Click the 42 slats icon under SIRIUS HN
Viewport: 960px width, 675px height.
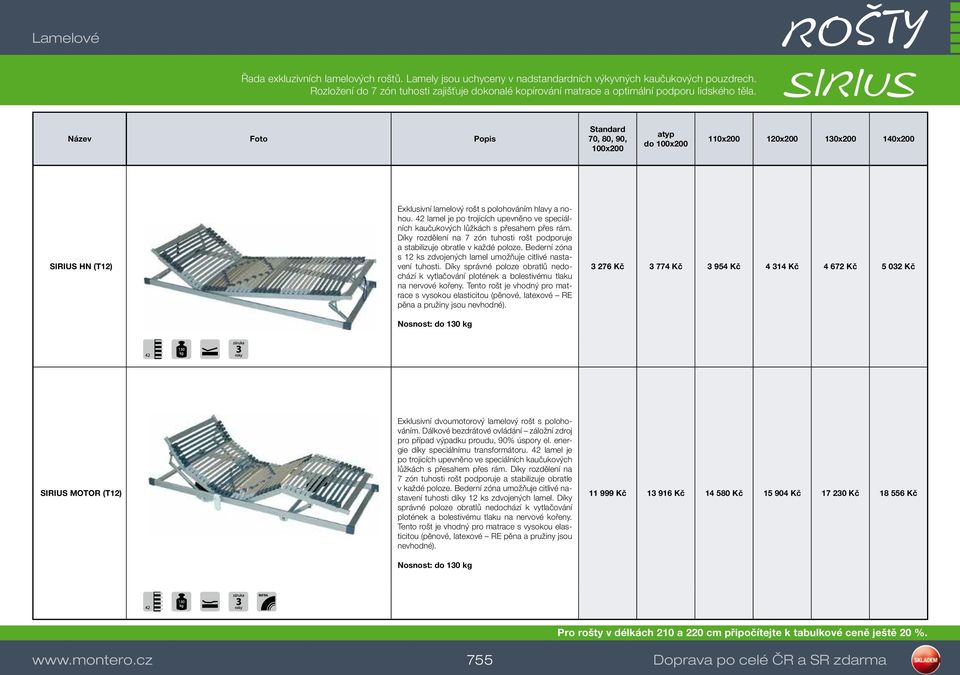click(x=153, y=349)
